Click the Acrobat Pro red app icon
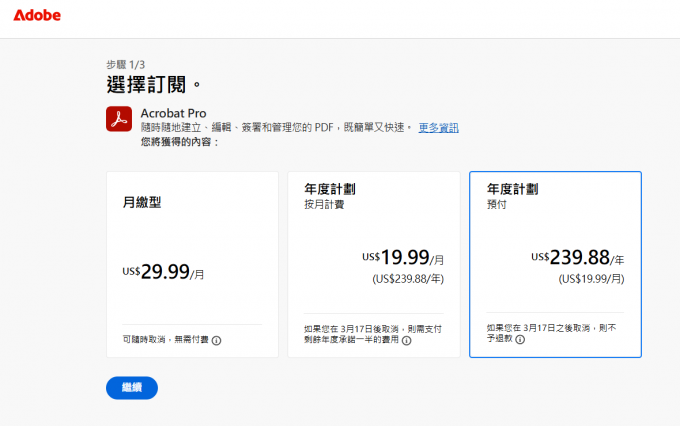Image resolution: width=680 pixels, height=426 pixels. (x=119, y=119)
